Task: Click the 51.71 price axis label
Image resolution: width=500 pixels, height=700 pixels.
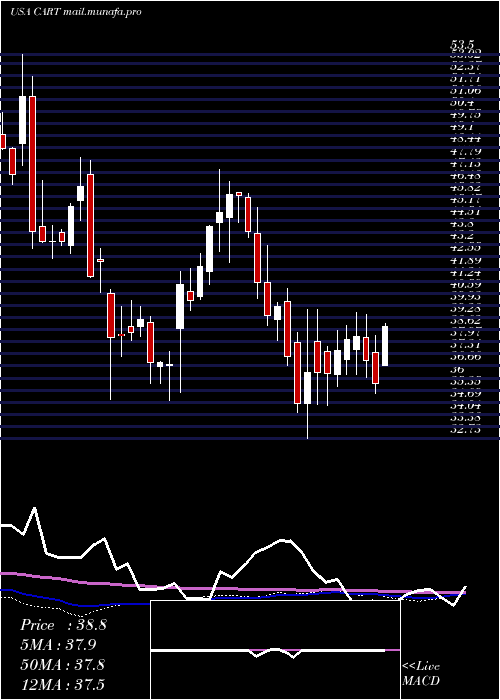Action: [465, 79]
